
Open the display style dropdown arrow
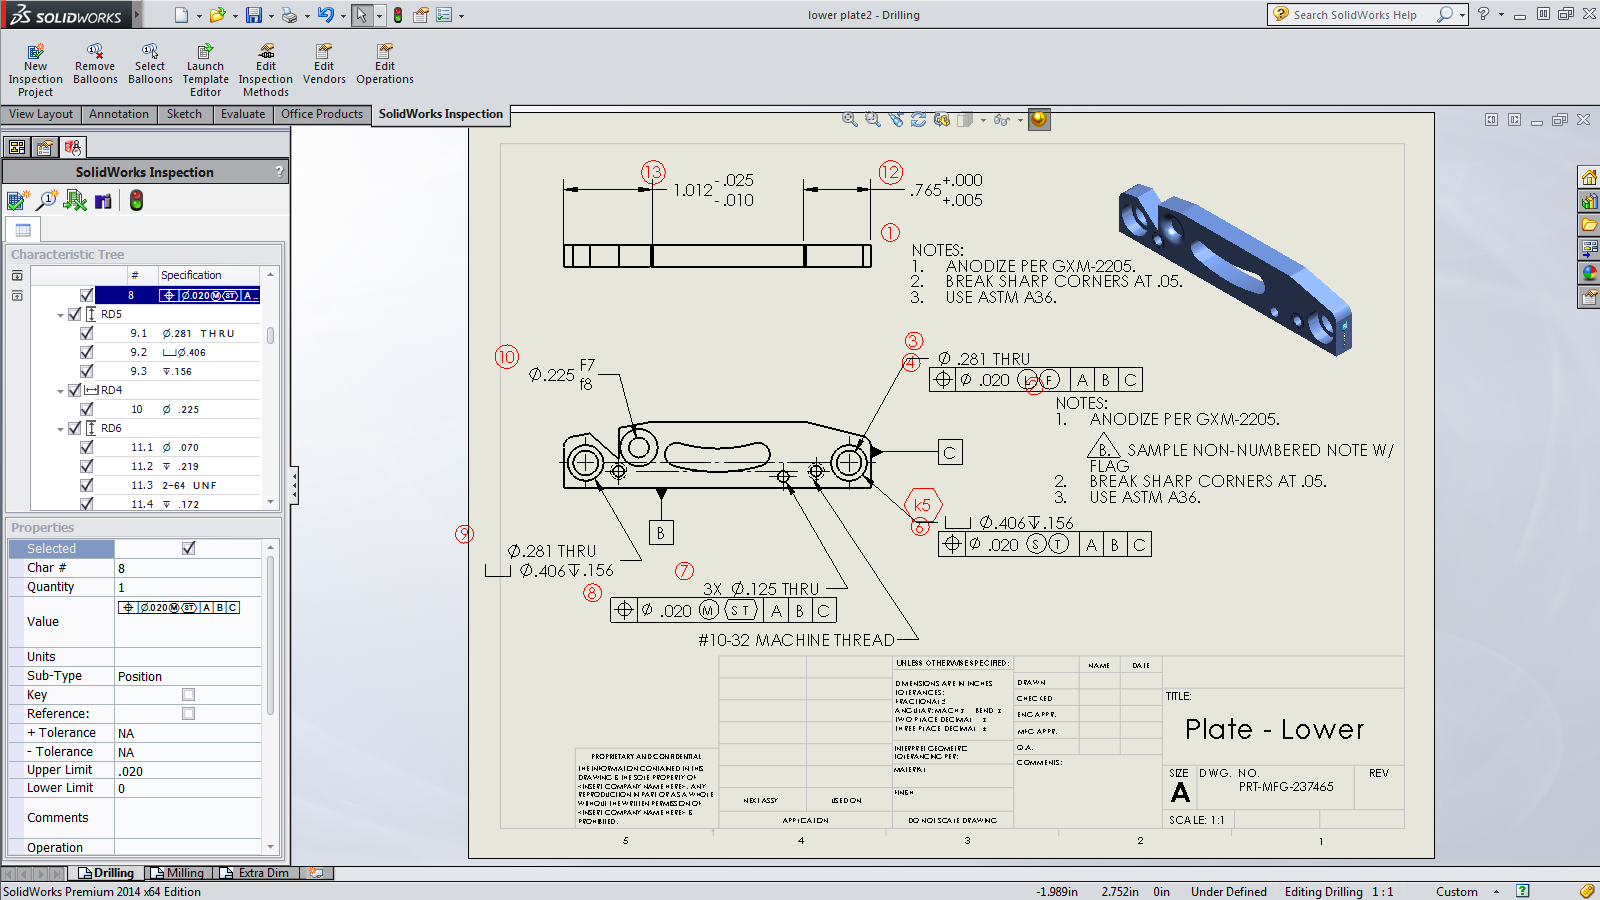click(981, 121)
